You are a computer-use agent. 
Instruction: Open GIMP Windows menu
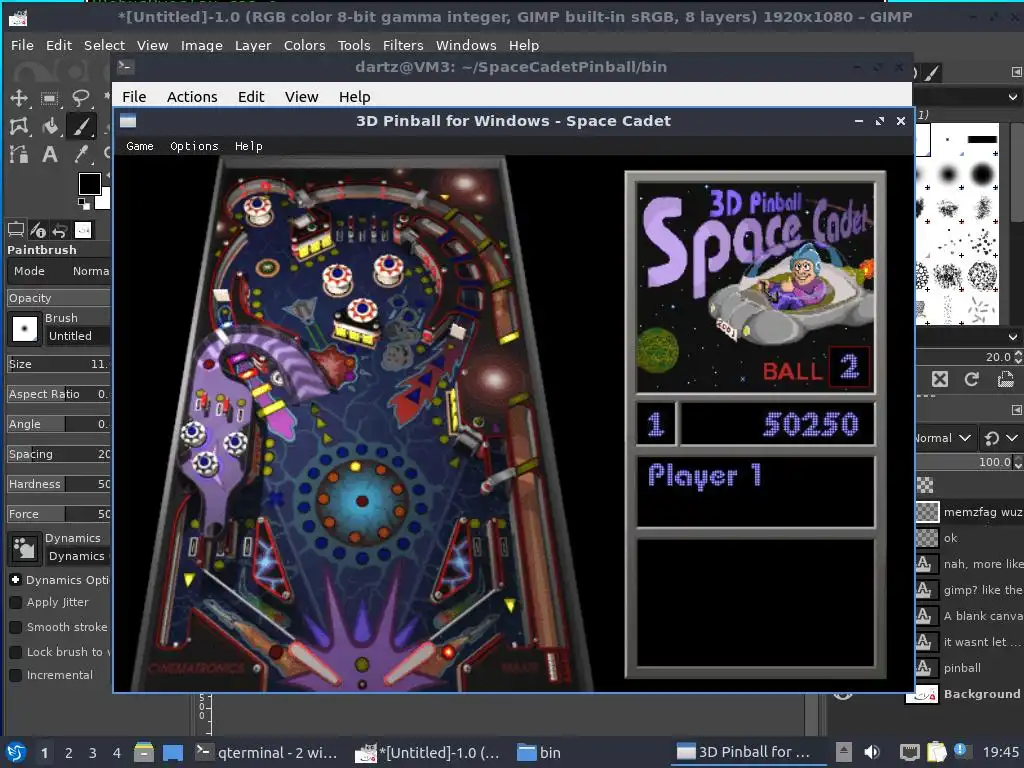point(466,45)
